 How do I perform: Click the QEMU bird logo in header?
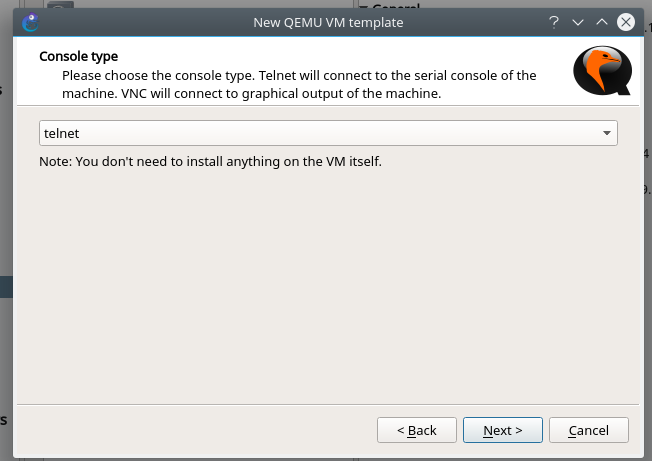[x=602, y=73]
